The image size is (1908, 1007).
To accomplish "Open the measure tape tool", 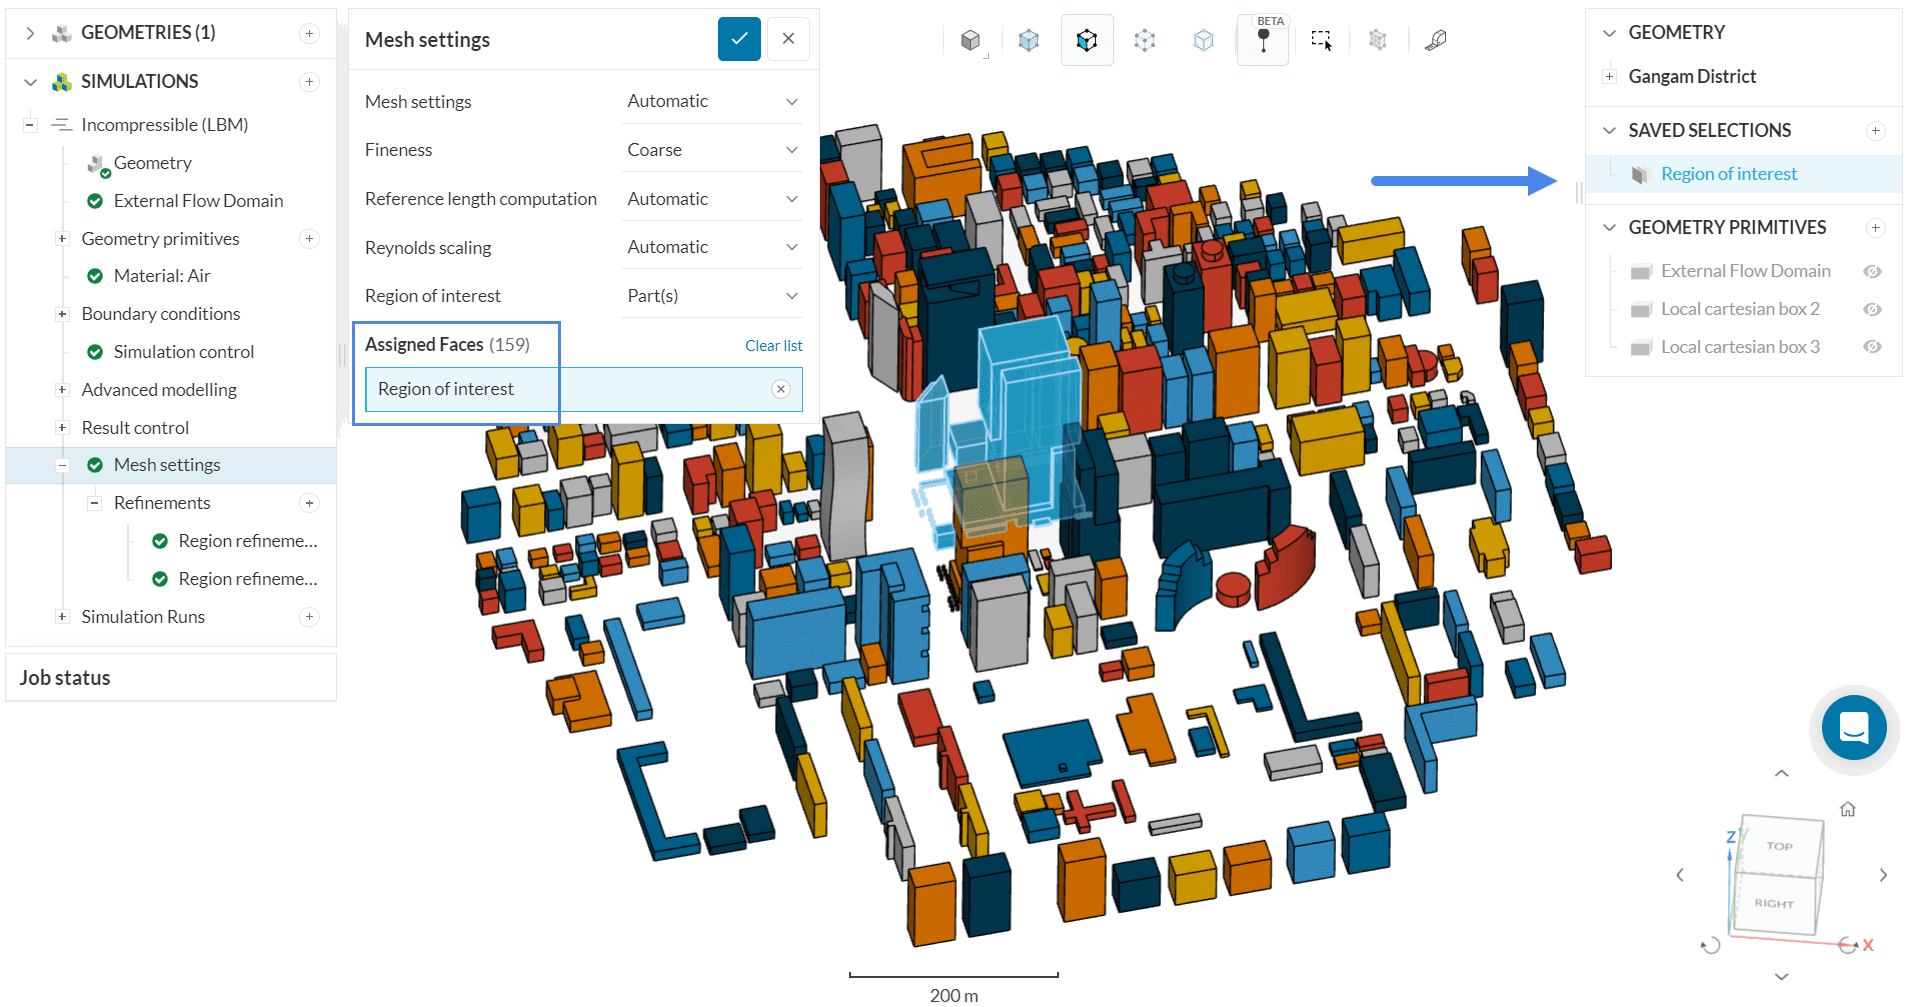I will tap(1436, 40).
